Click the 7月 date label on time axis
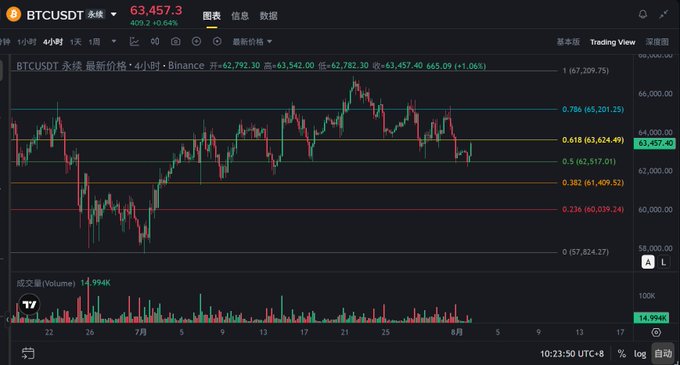The image size is (680, 365). coord(141,332)
